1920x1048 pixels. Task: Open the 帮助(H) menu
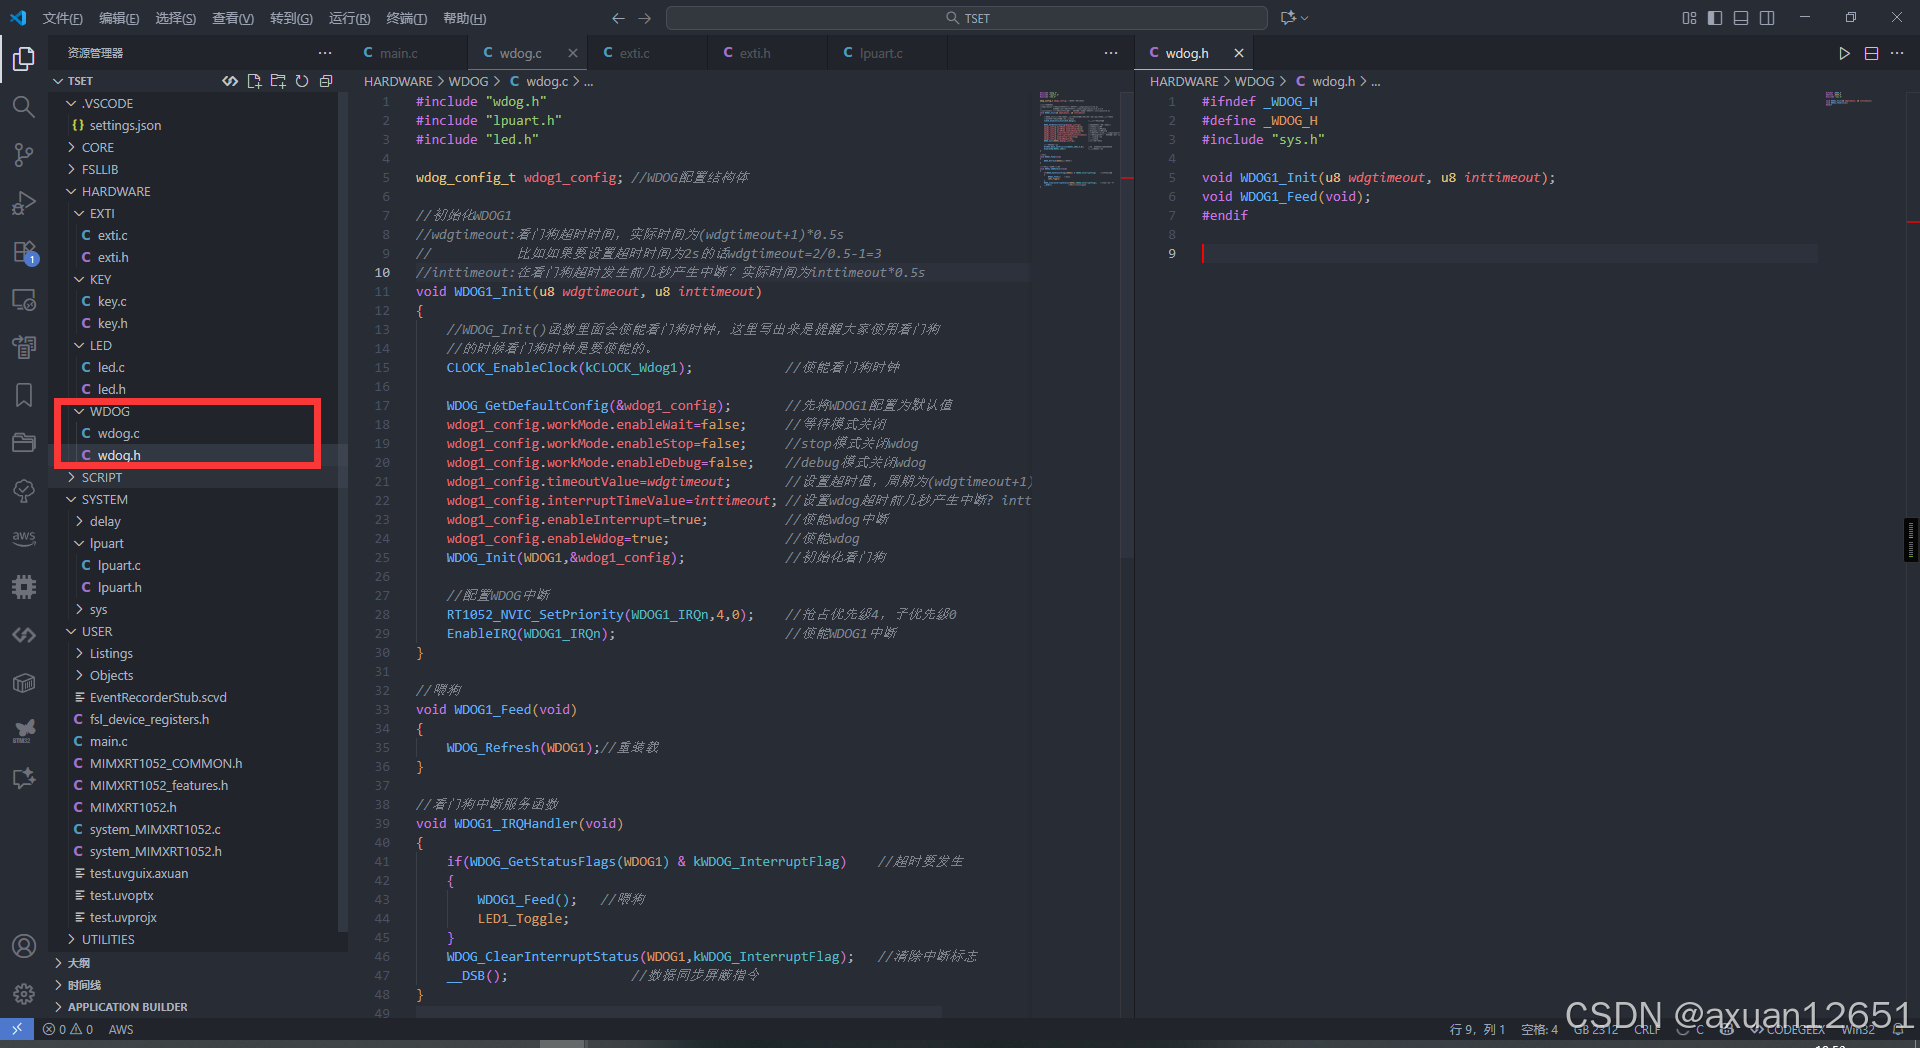point(464,18)
